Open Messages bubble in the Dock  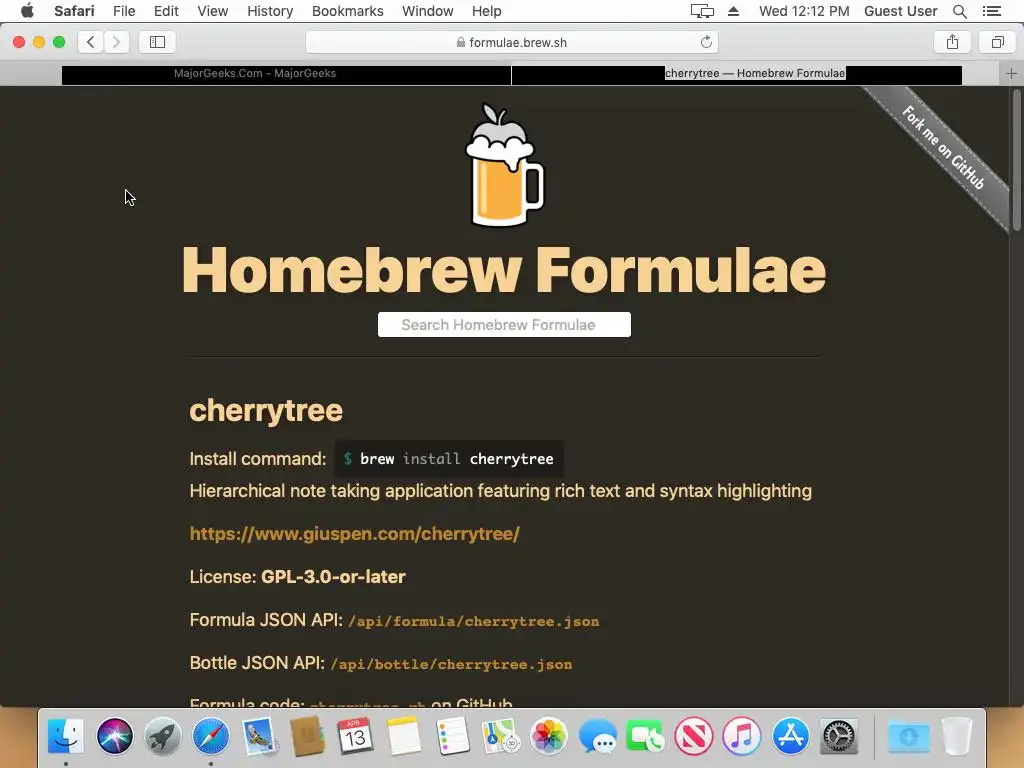(597, 736)
